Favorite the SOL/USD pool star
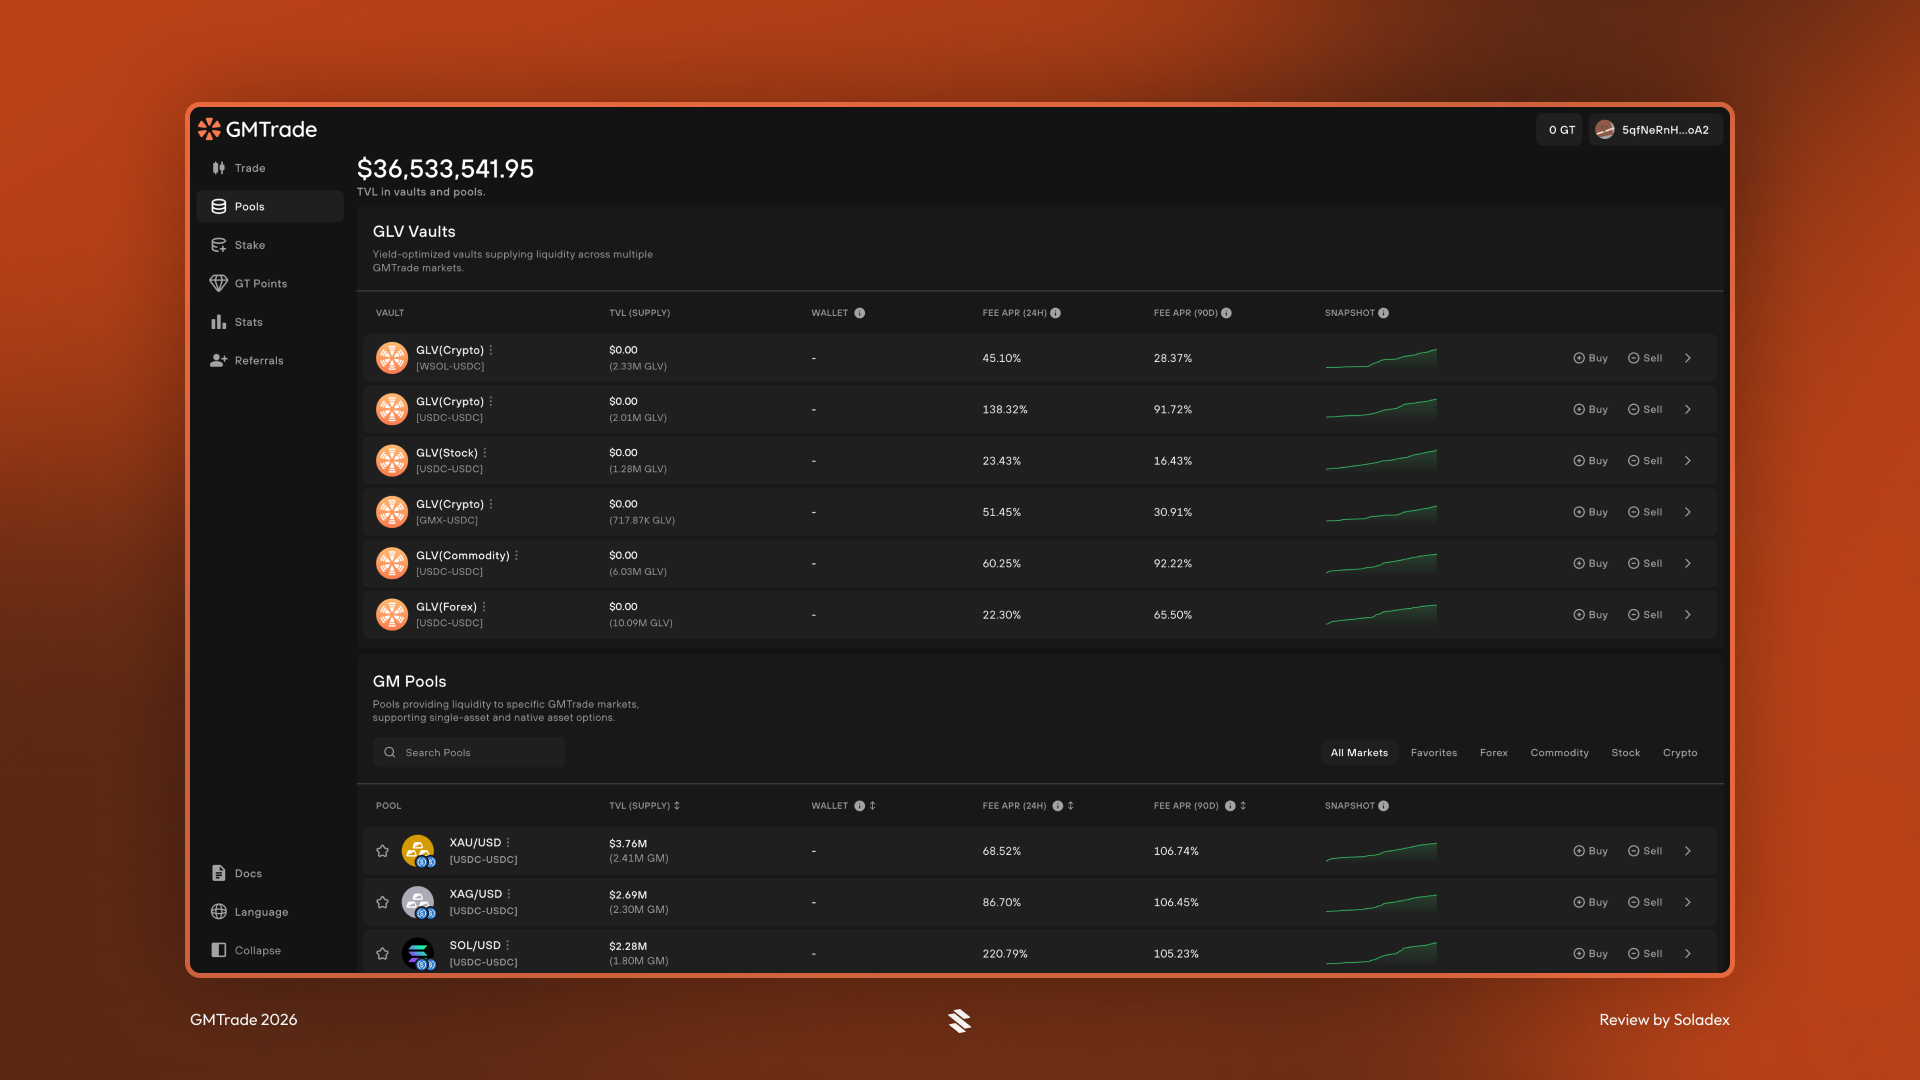This screenshot has width=1920, height=1080. 382,954
